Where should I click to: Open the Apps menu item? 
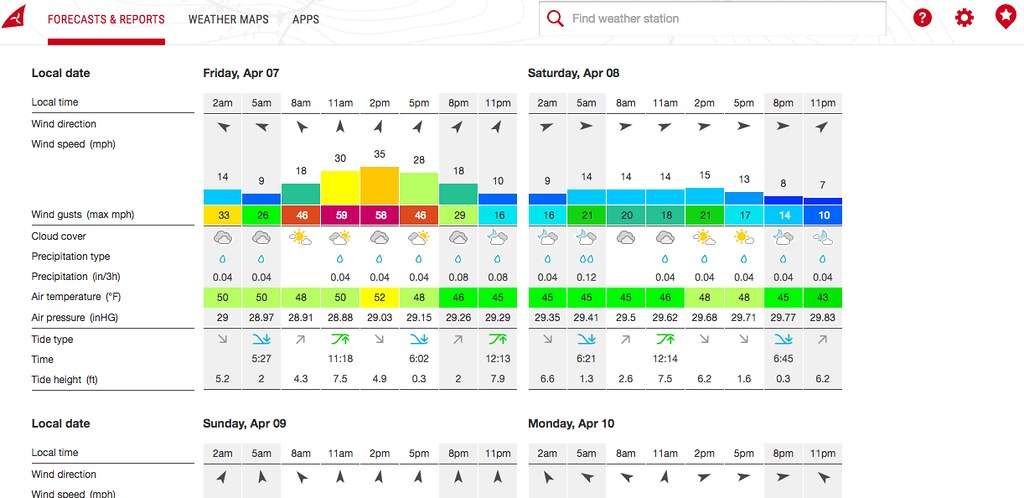coord(306,20)
